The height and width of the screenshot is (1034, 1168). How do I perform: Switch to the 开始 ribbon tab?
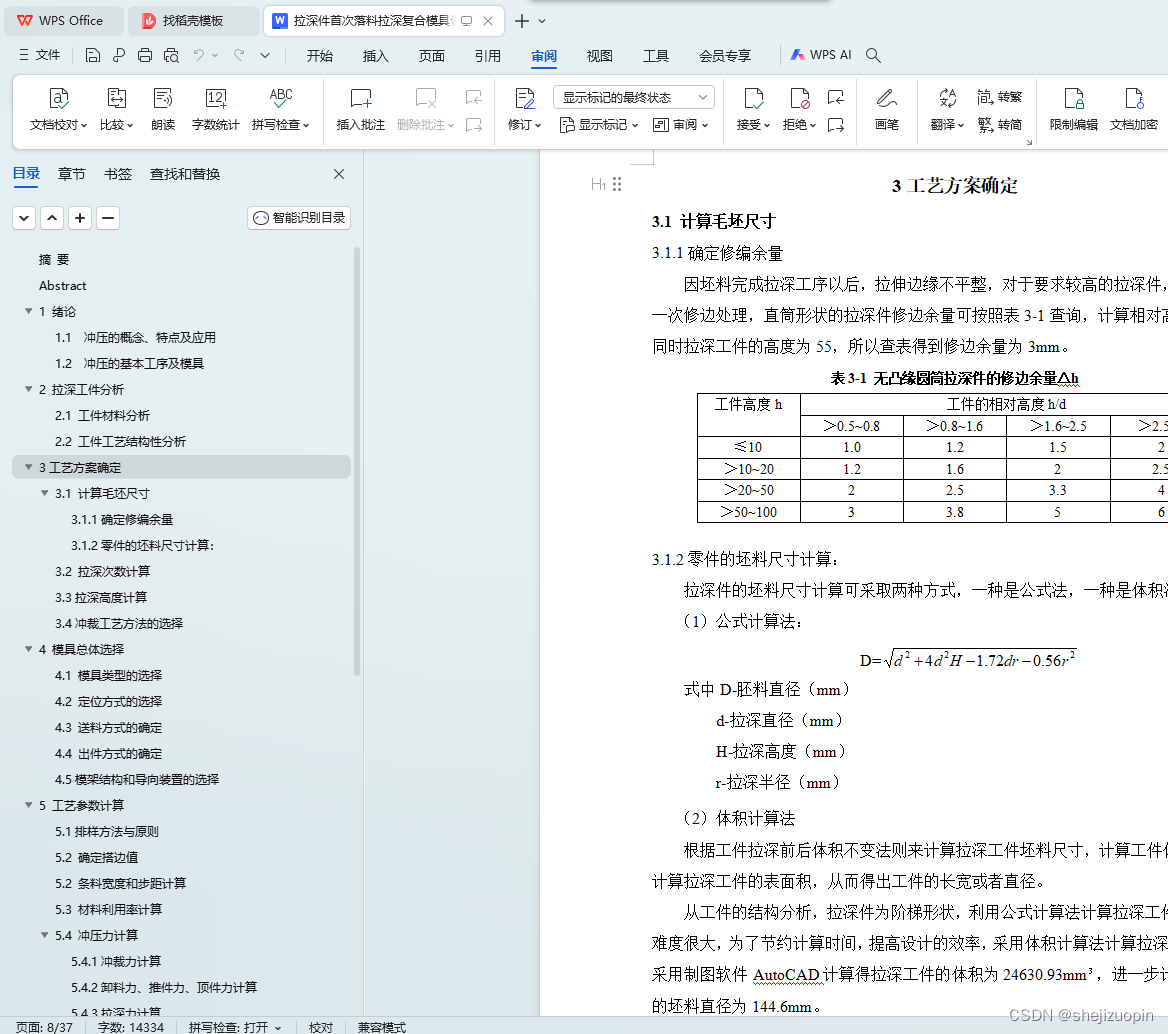coord(320,56)
